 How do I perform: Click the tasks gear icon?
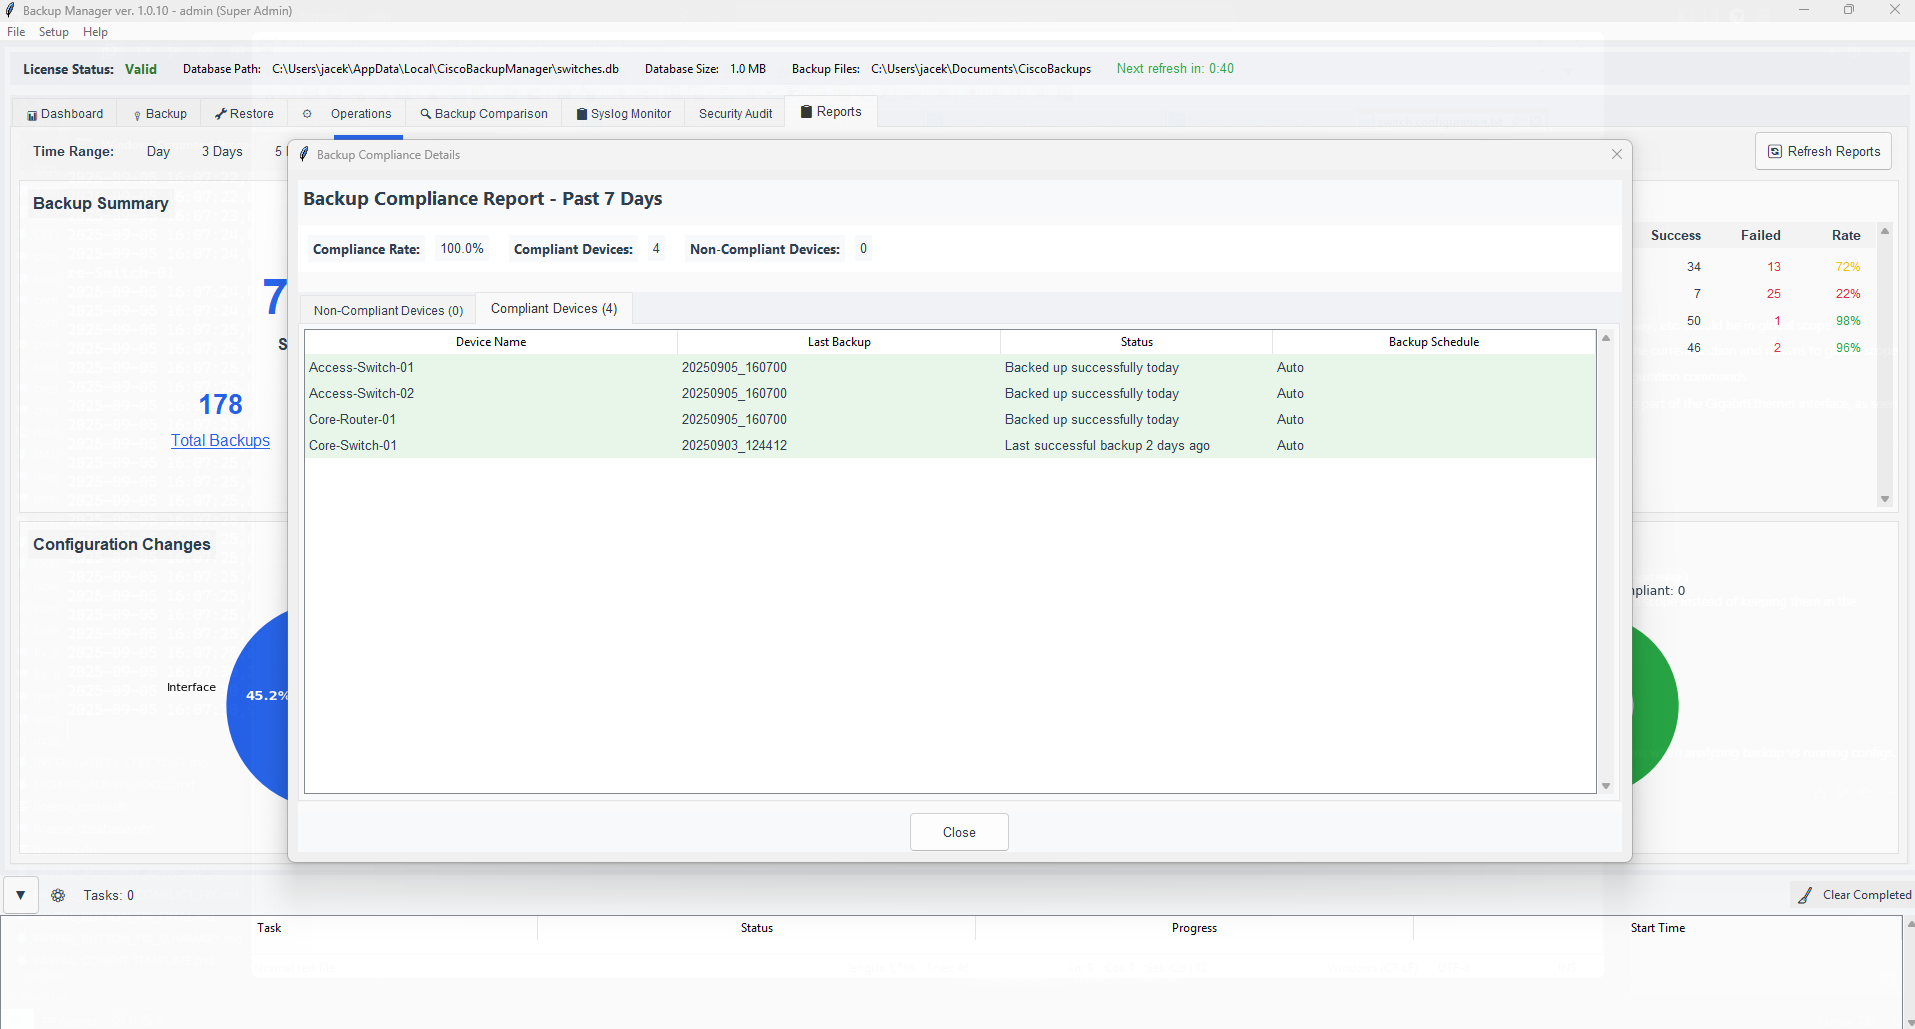tap(58, 895)
